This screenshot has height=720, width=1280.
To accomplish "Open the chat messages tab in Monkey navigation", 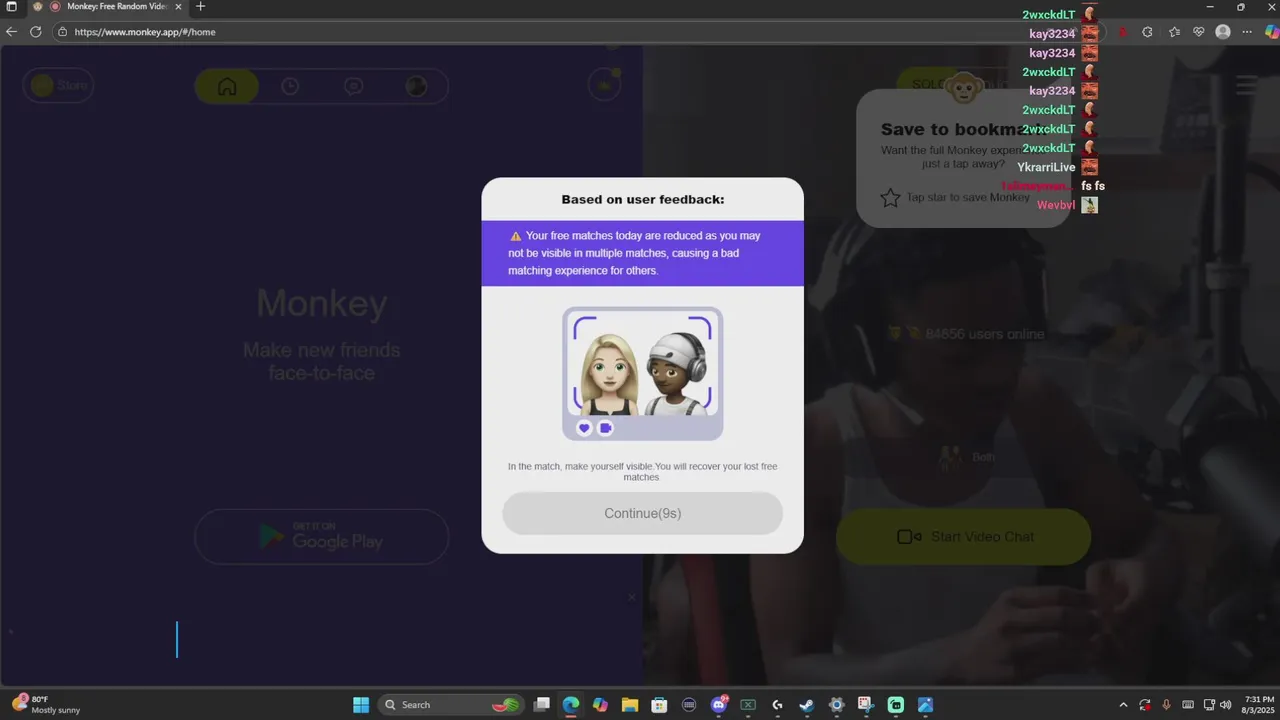I will pyautogui.click(x=353, y=86).
